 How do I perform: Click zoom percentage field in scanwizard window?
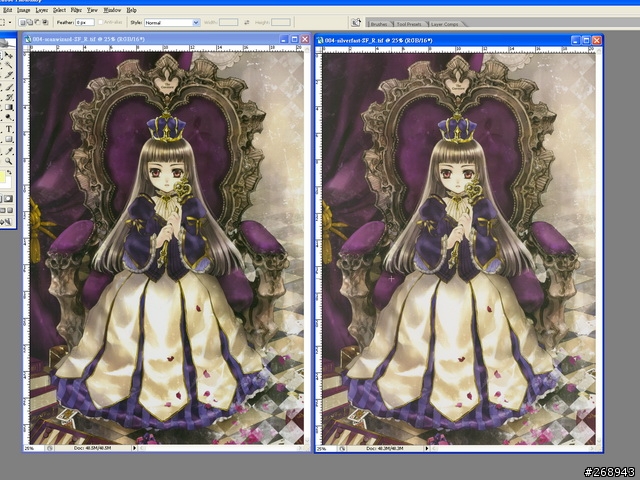coord(34,448)
